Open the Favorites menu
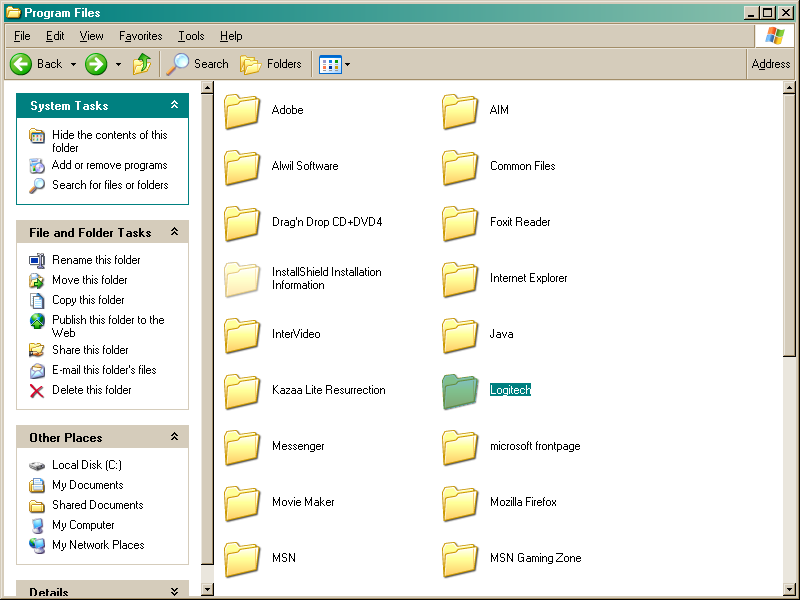The image size is (800, 600). click(140, 36)
